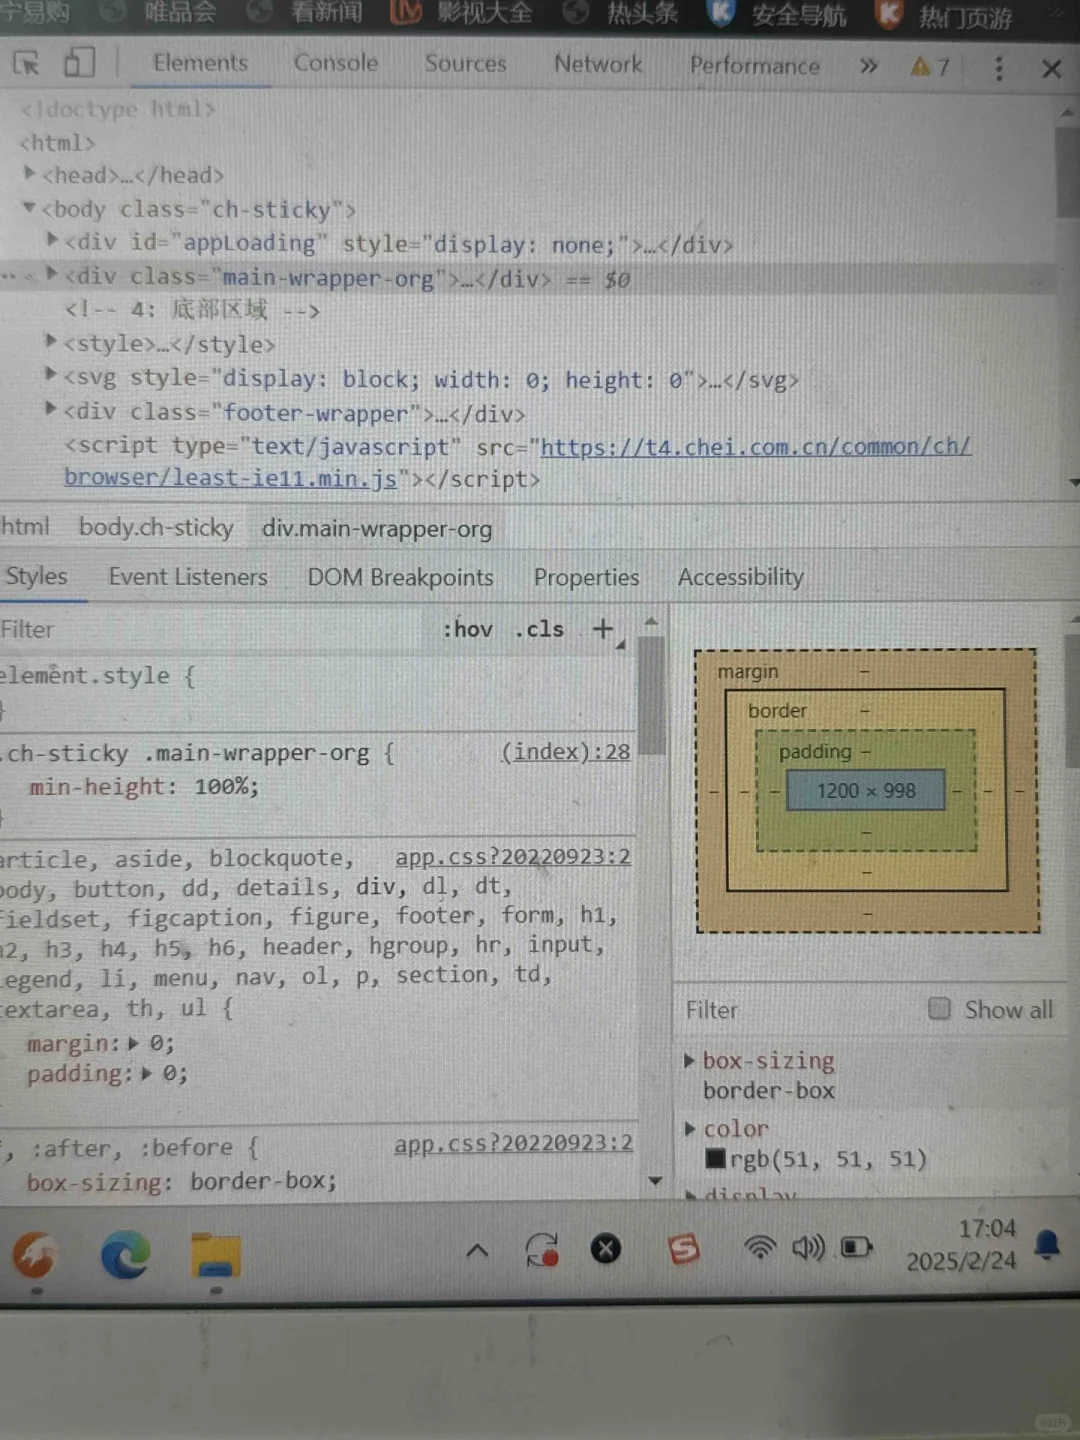1080x1440 pixels.
Task: Show hidden tray icons chevron
Action: click(477, 1249)
